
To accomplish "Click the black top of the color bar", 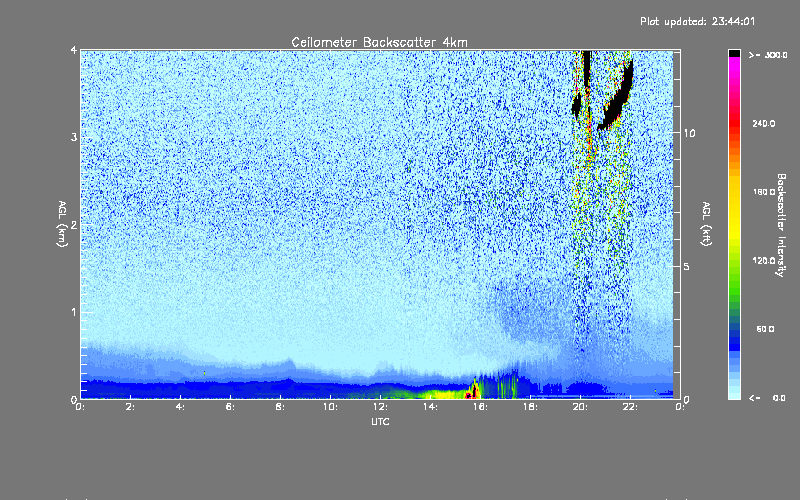I will 734,53.
